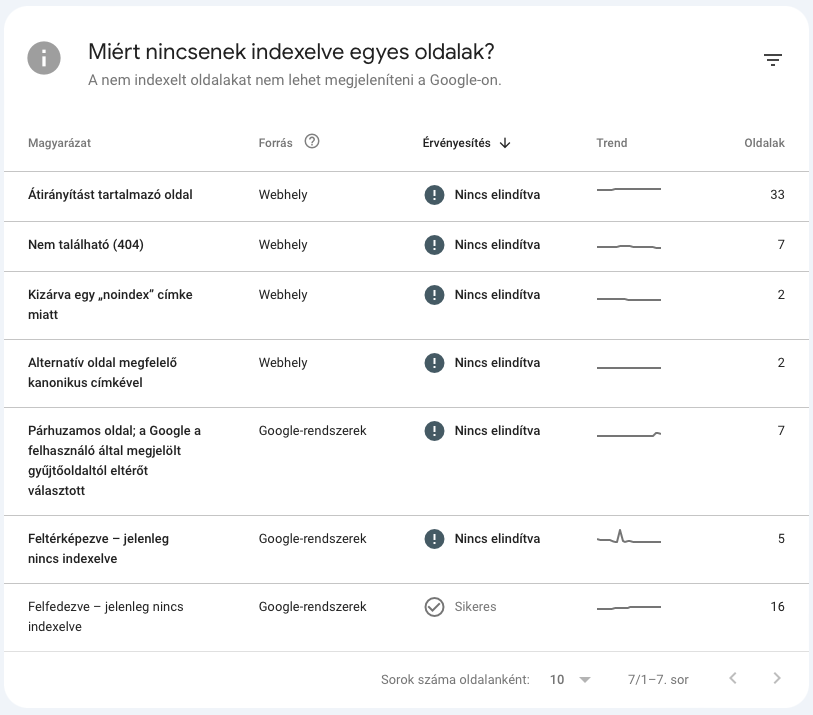The image size is (813, 715).
Task: Open the Átirányítást tartalmazó oldal row
Action: tap(110, 195)
